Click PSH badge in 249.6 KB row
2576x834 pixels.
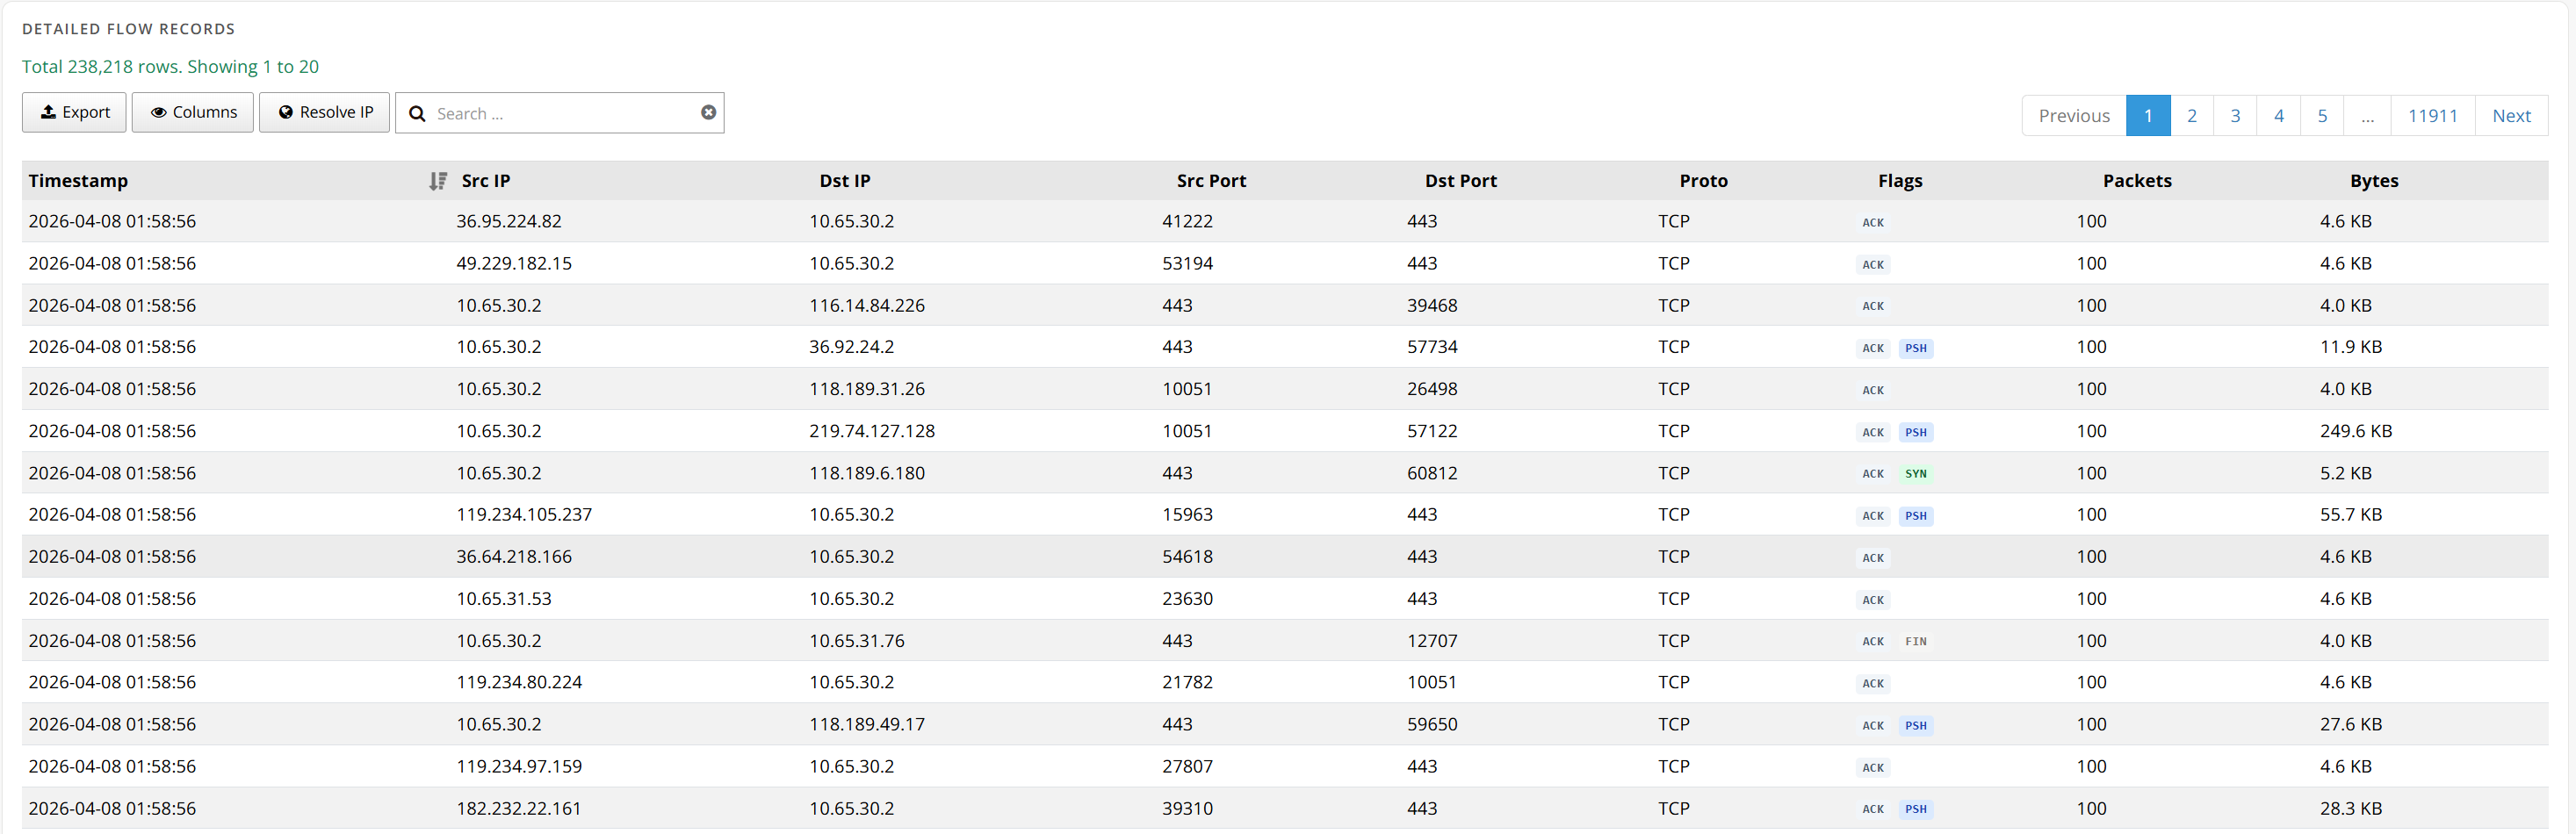tap(1915, 433)
